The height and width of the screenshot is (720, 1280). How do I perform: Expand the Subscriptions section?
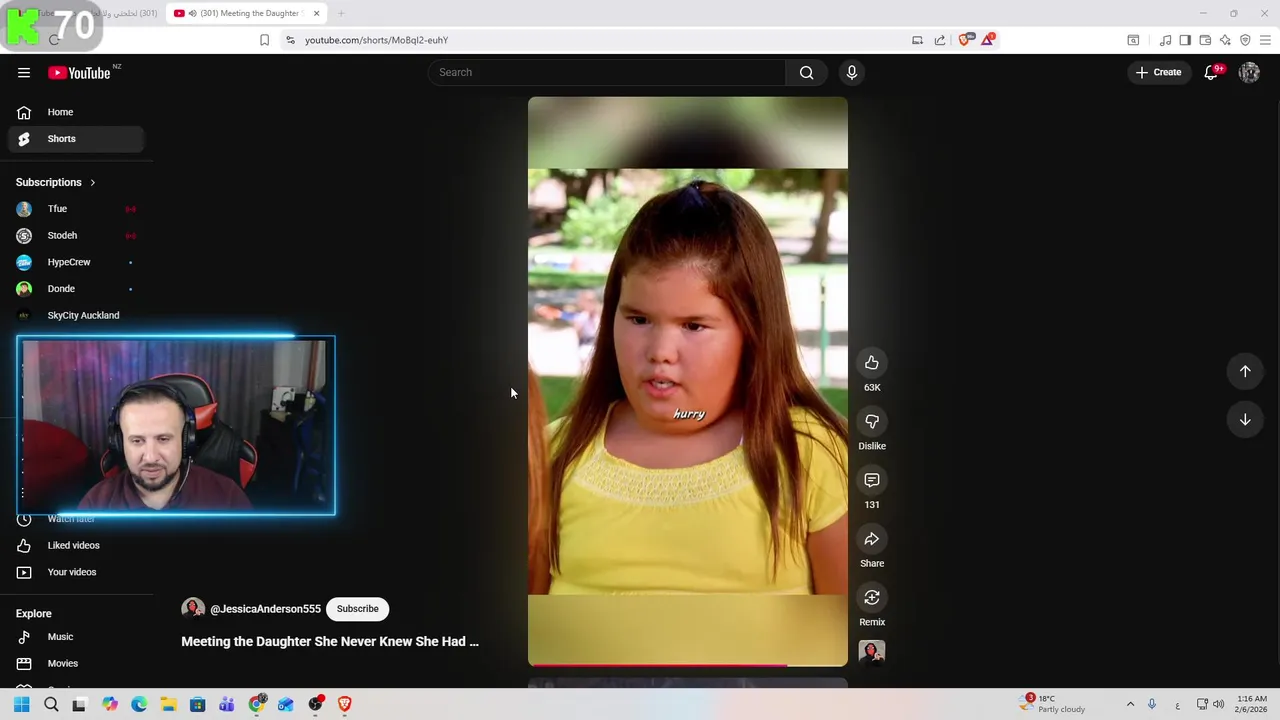[56, 182]
